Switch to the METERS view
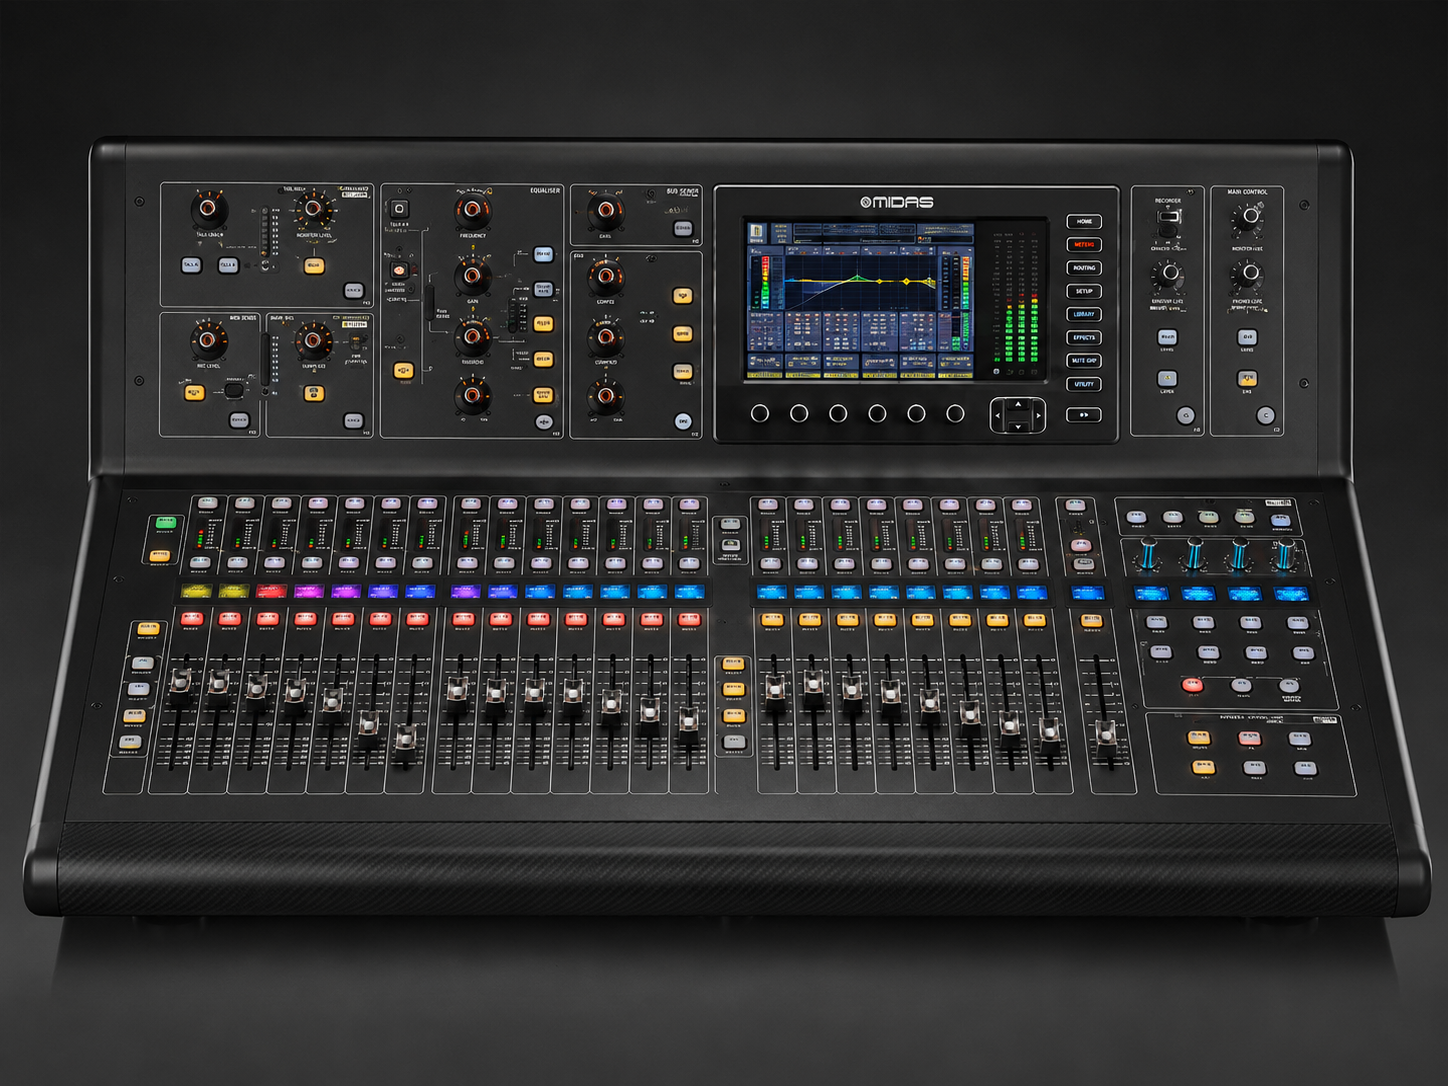Viewport: 1448px width, 1086px height. pyautogui.click(x=1084, y=244)
